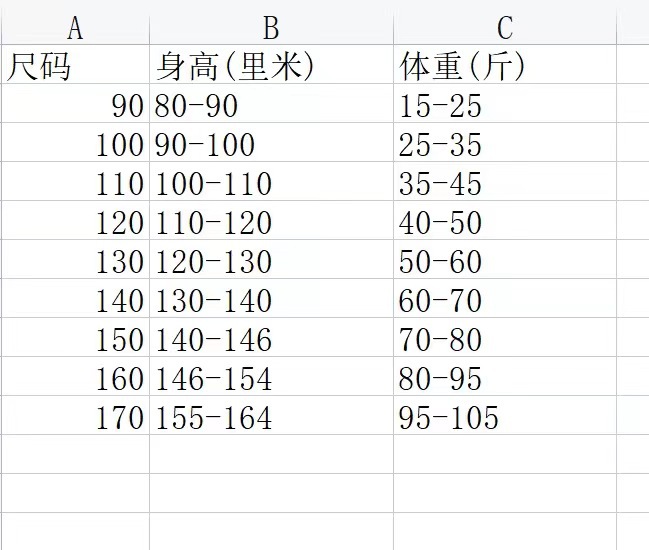649x550 pixels.
Task: Click the 体重(斤) header cell
Action: coord(504,67)
